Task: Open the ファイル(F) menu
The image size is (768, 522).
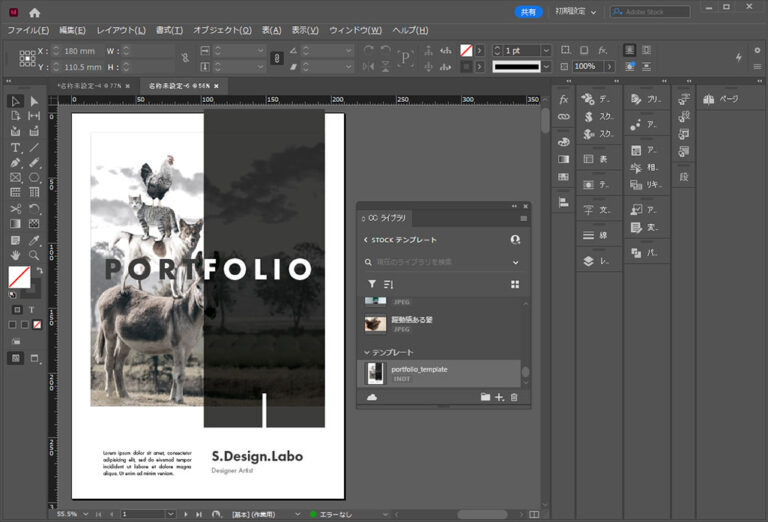Action: coord(28,30)
